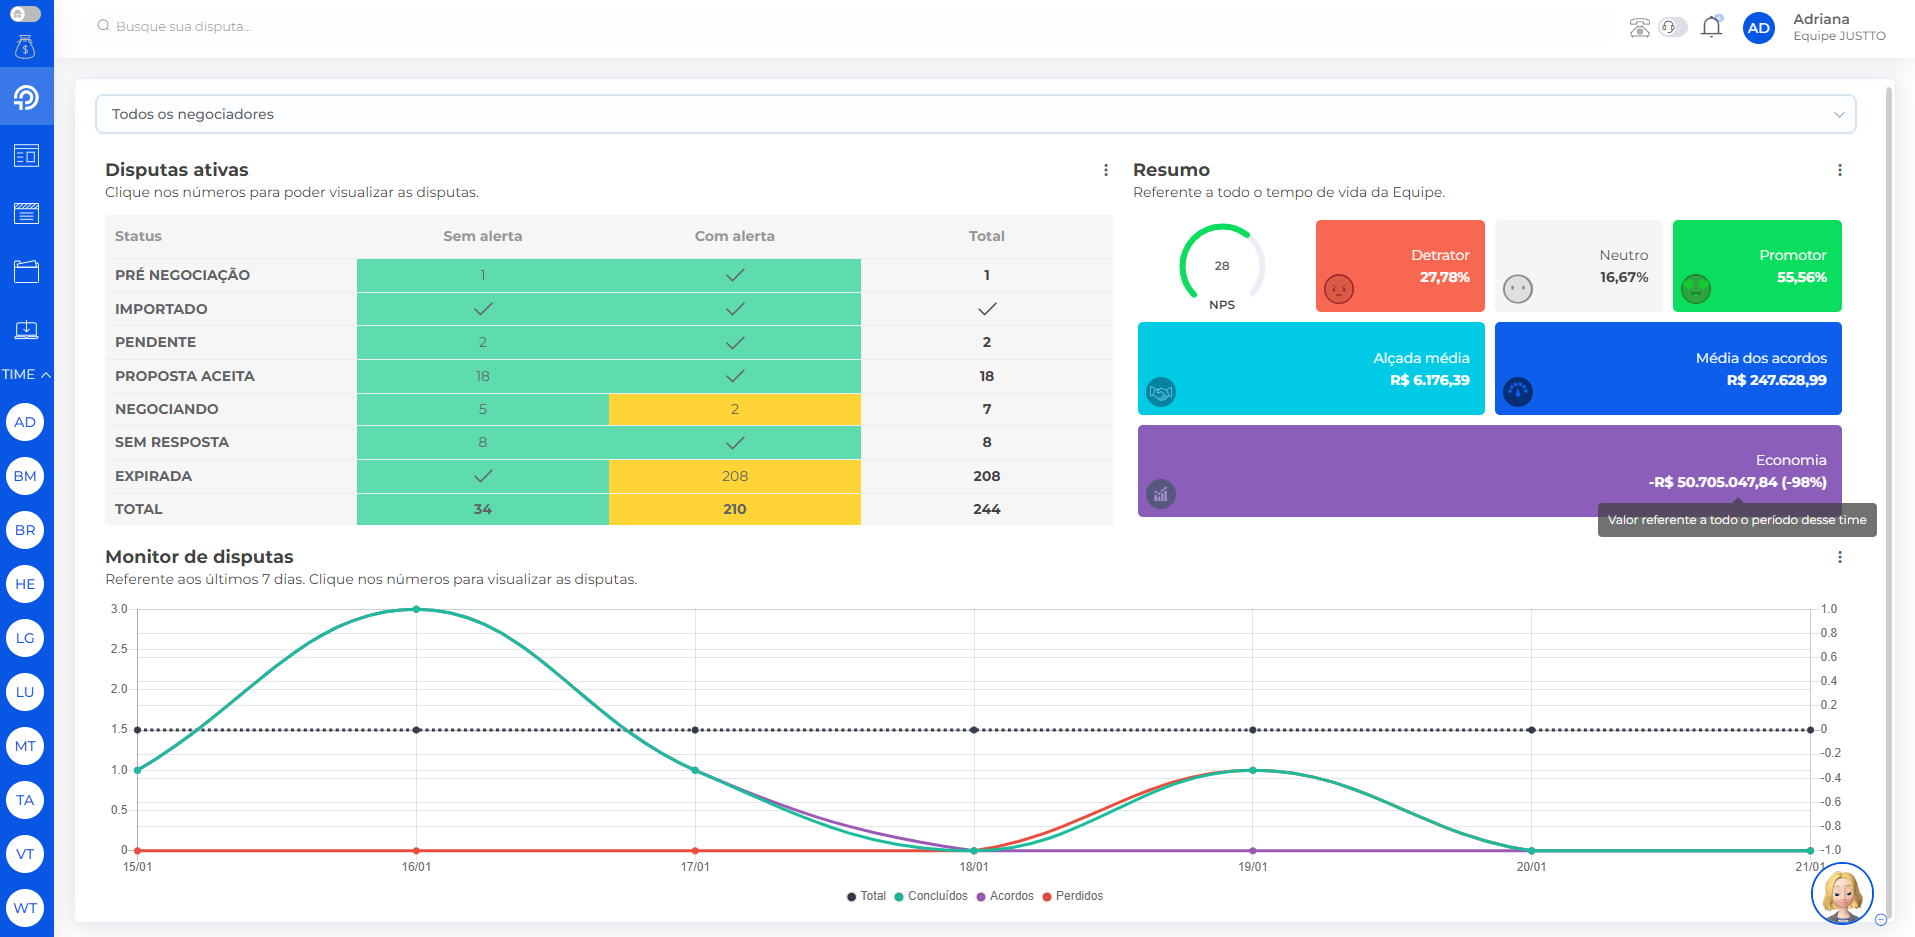
Task: Open the Resumo three-dot options menu
Action: click(x=1839, y=170)
